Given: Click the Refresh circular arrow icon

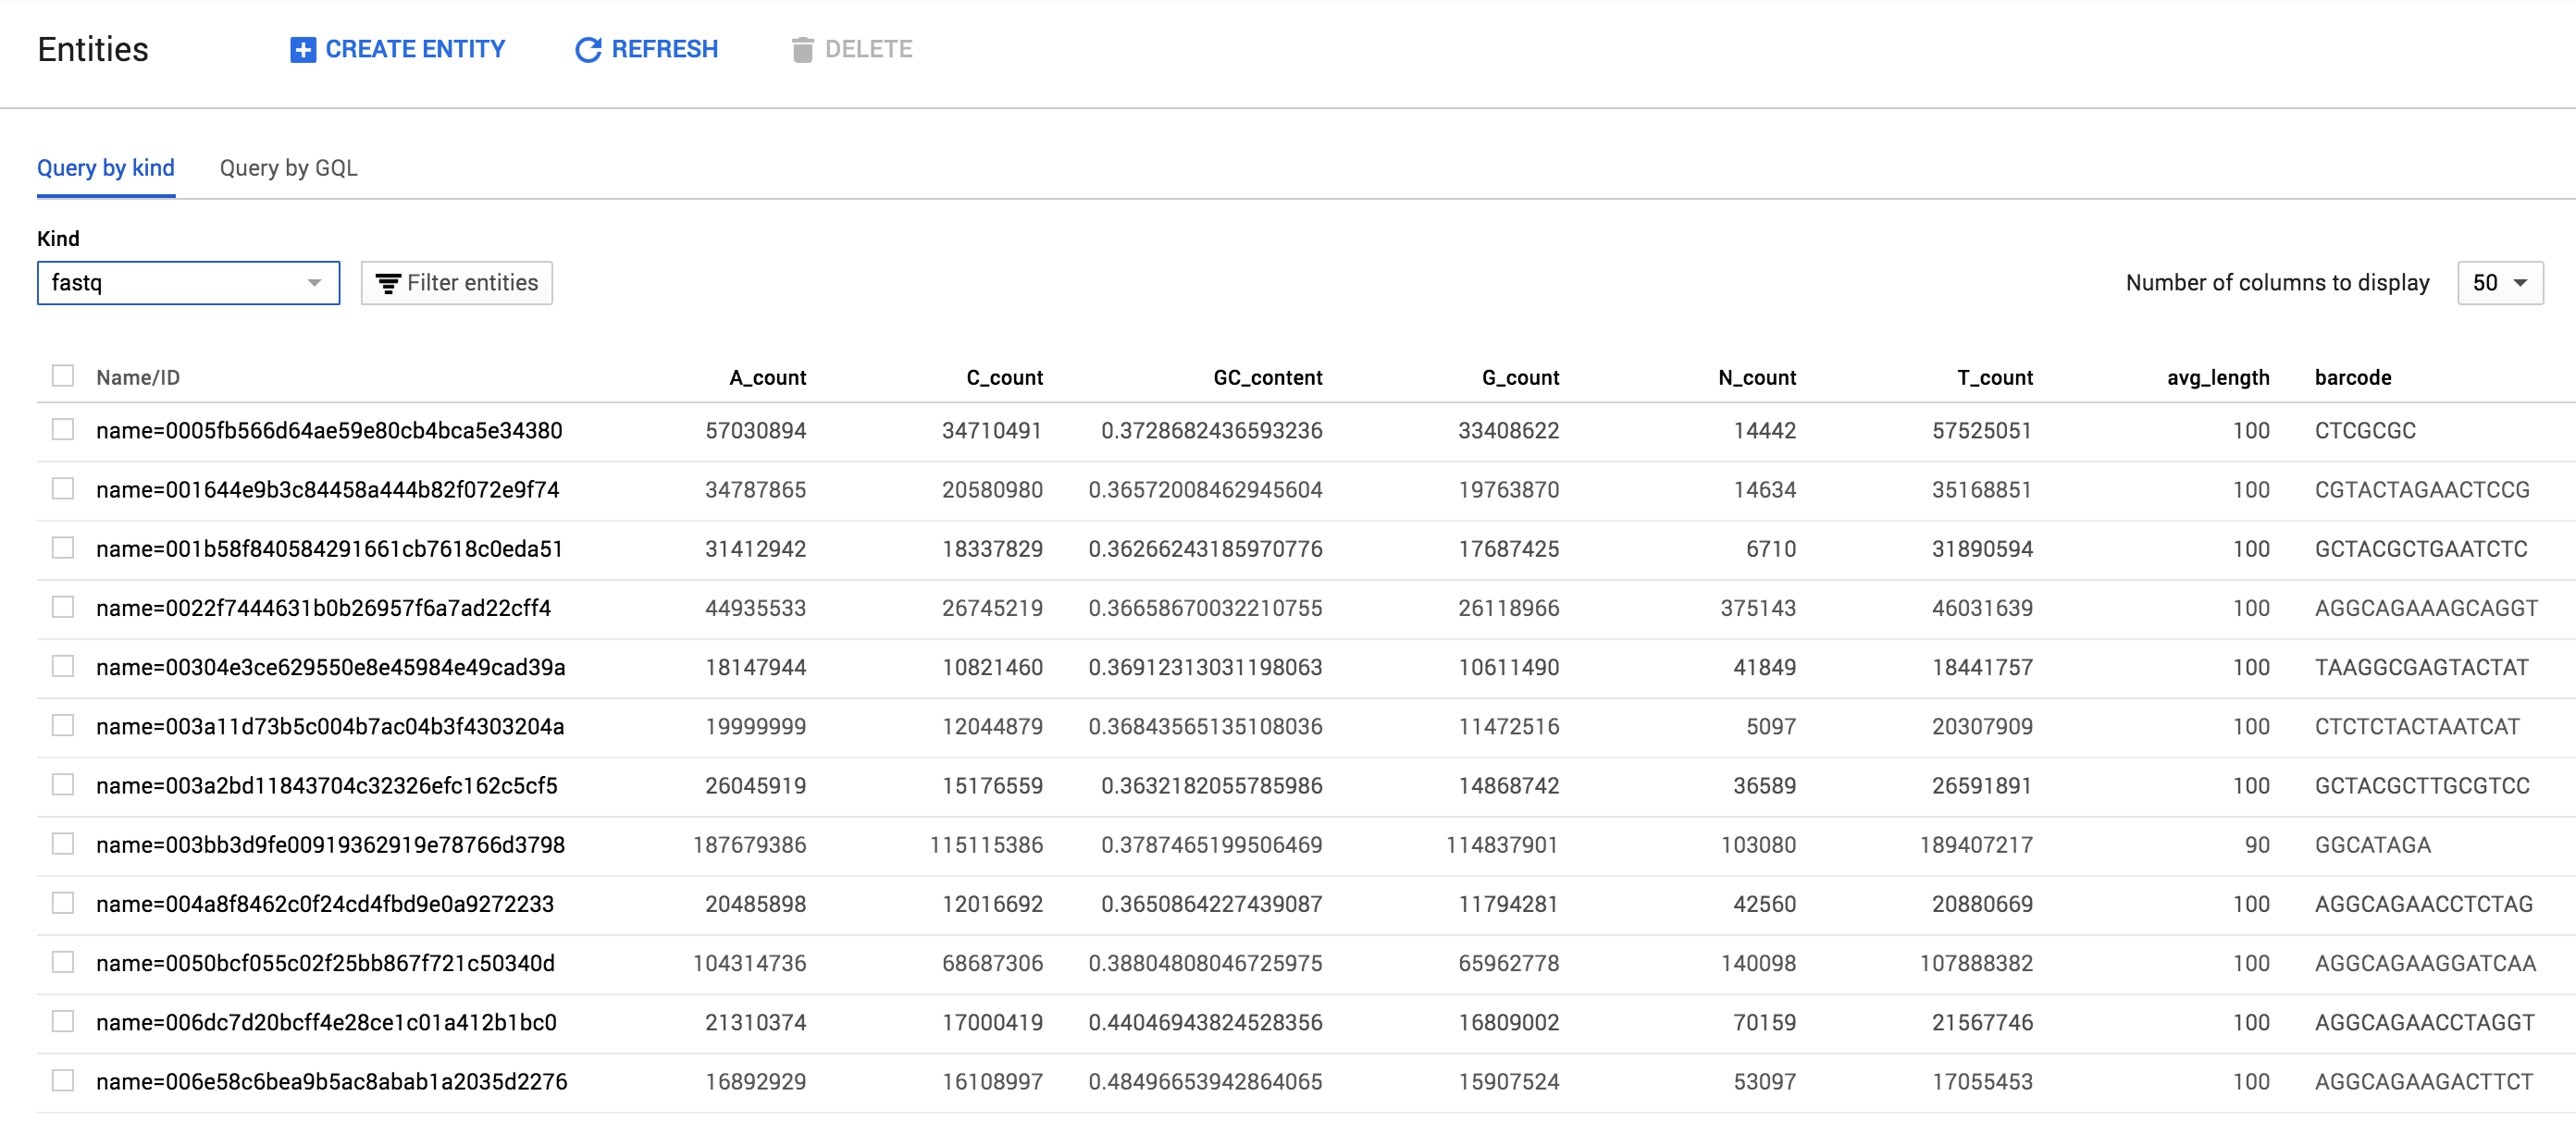Looking at the screenshot, I should (588, 50).
